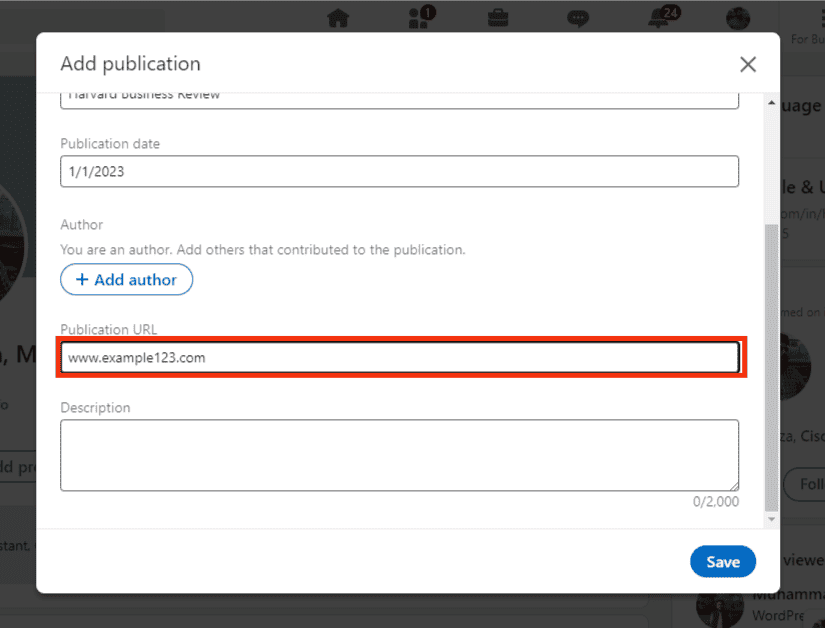Open the Notifications bell showing 24

658,18
